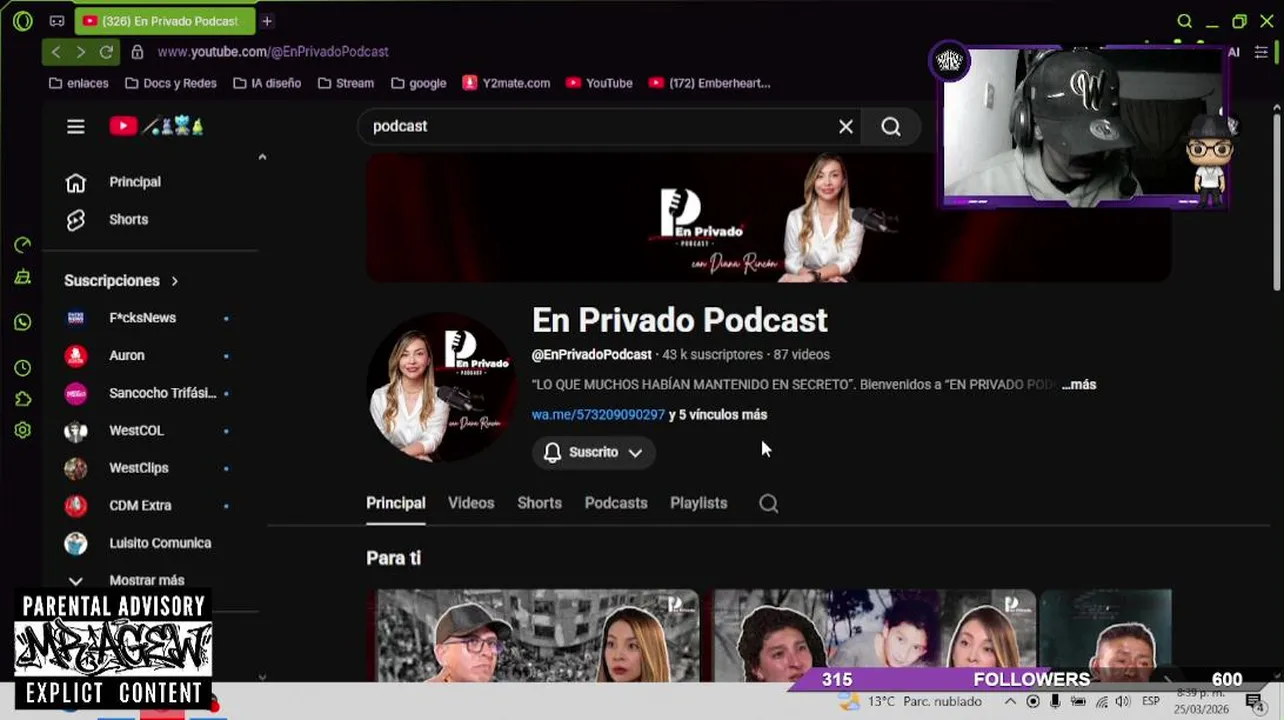Open the y 5 vínculos más links
The height and width of the screenshot is (720, 1284).
(718, 414)
